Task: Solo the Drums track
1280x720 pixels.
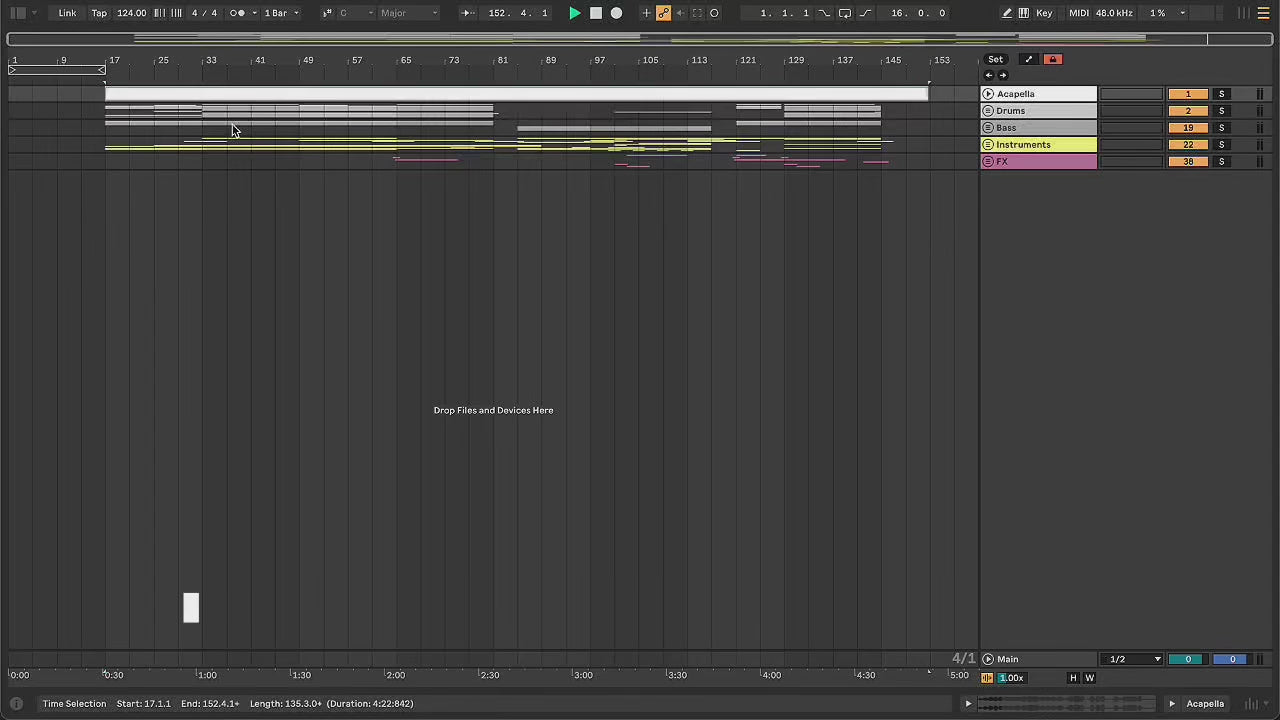Action: tap(1221, 111)
